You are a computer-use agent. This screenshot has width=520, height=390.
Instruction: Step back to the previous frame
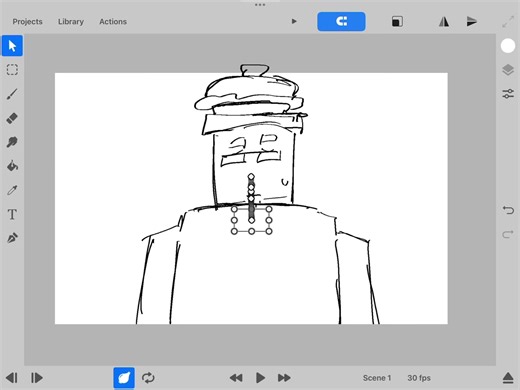pyautogui.click(x=12, y=378)
